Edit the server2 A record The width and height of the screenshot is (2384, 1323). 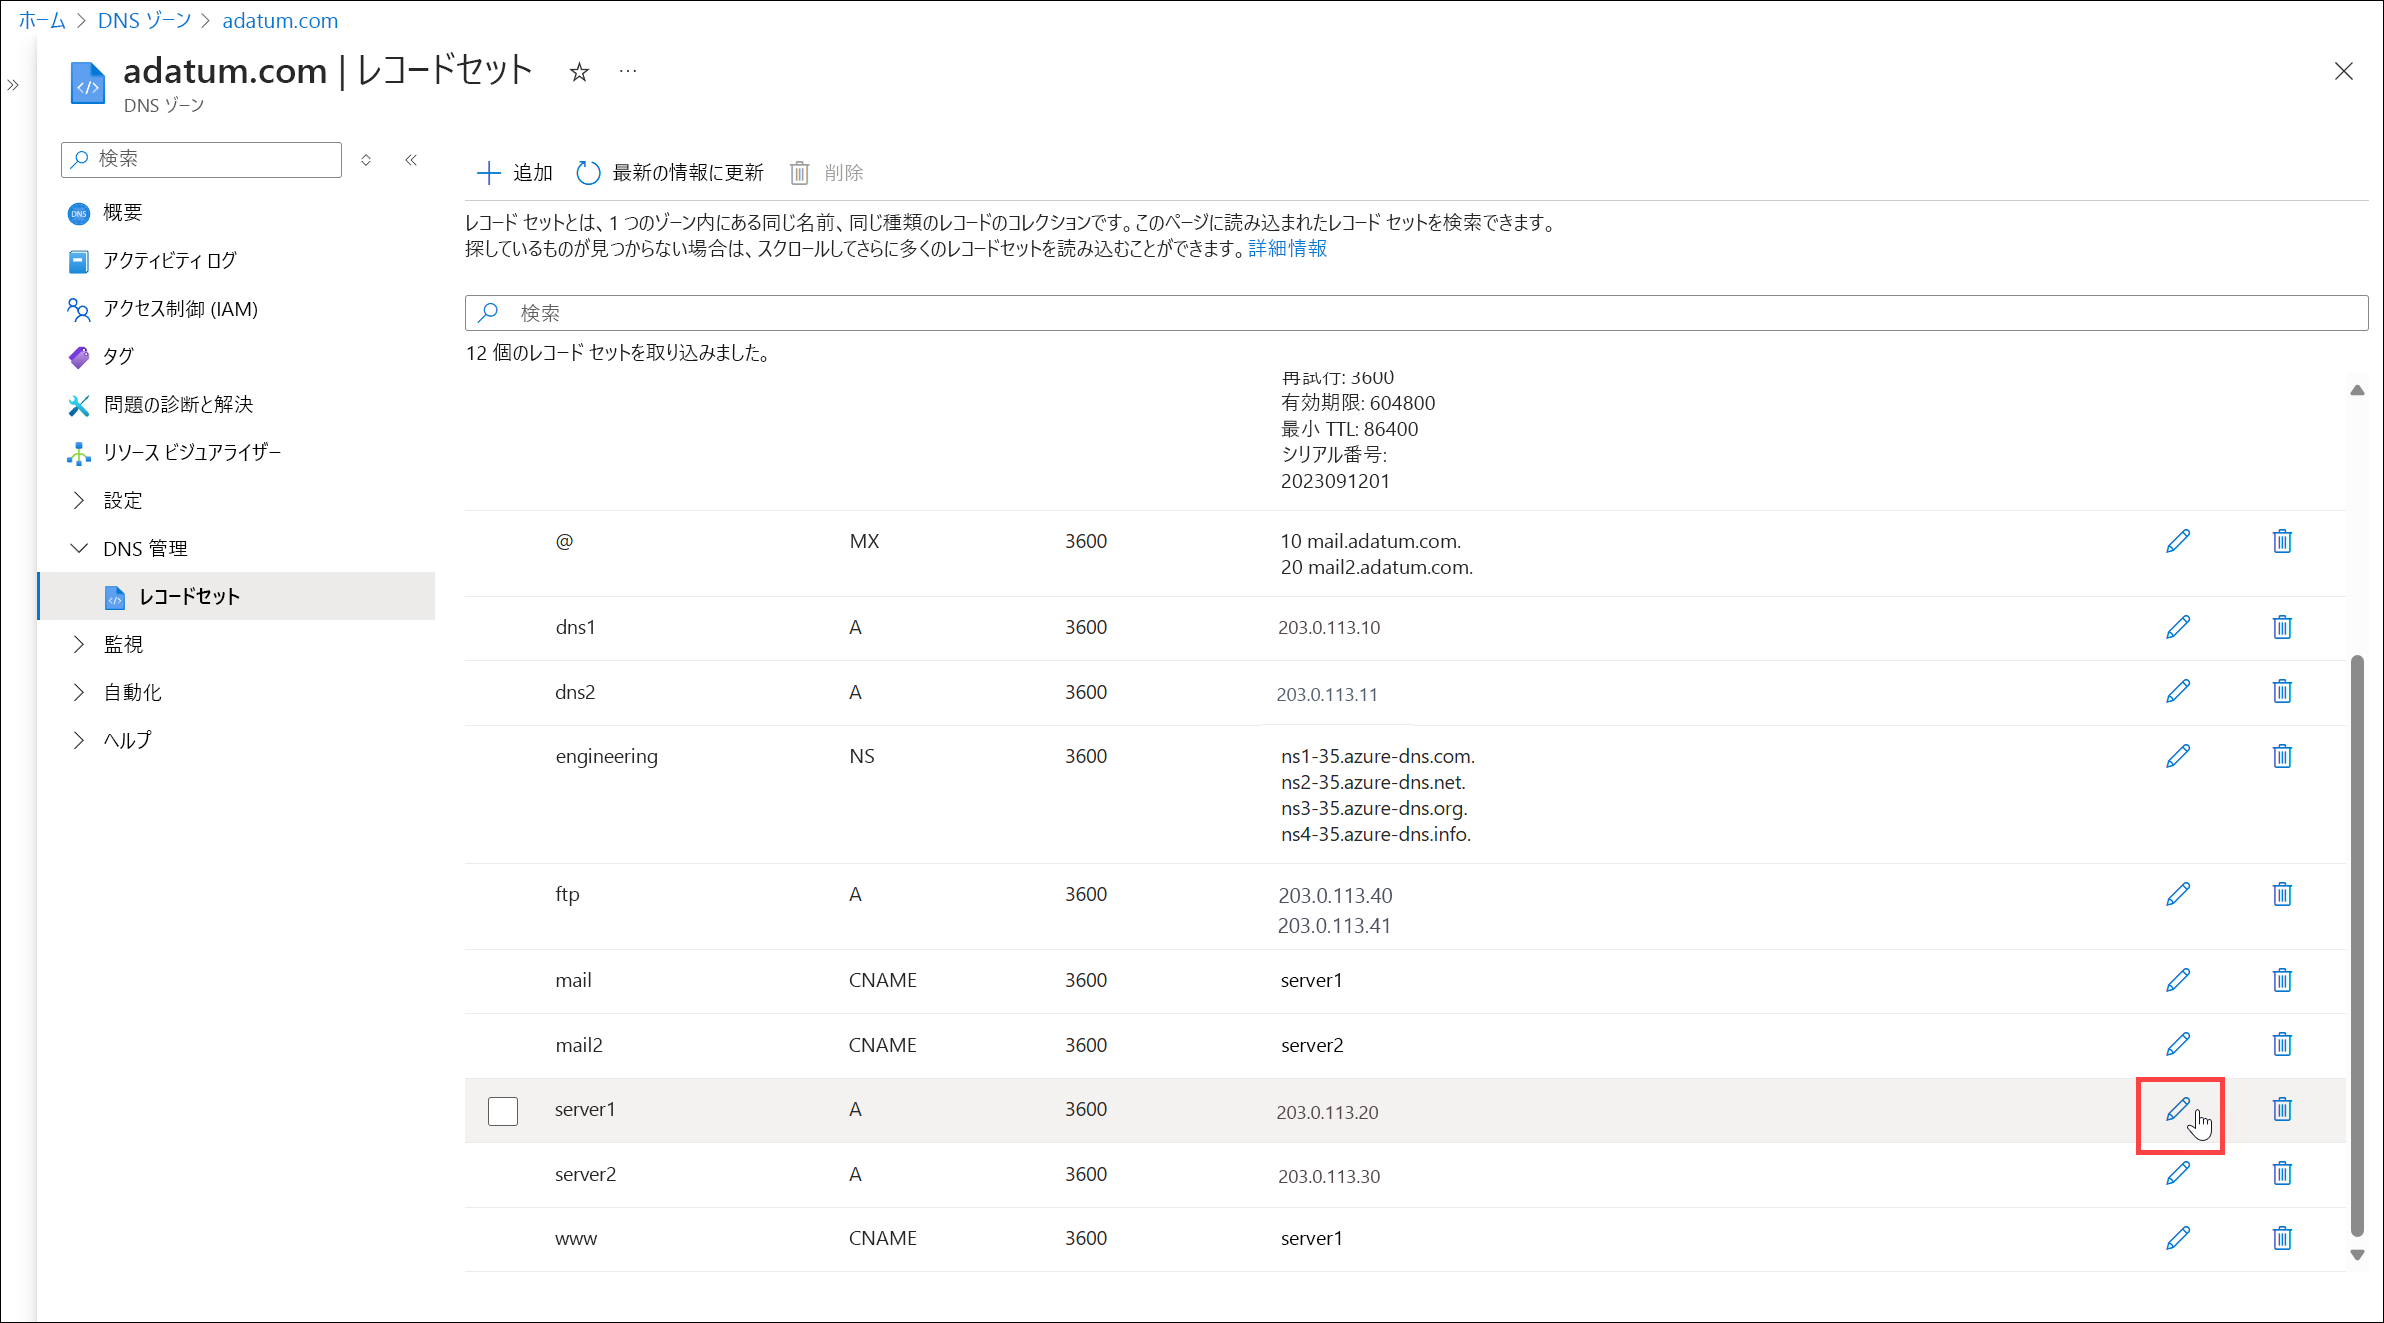pyautogui.click(x=2178, y=1173)
